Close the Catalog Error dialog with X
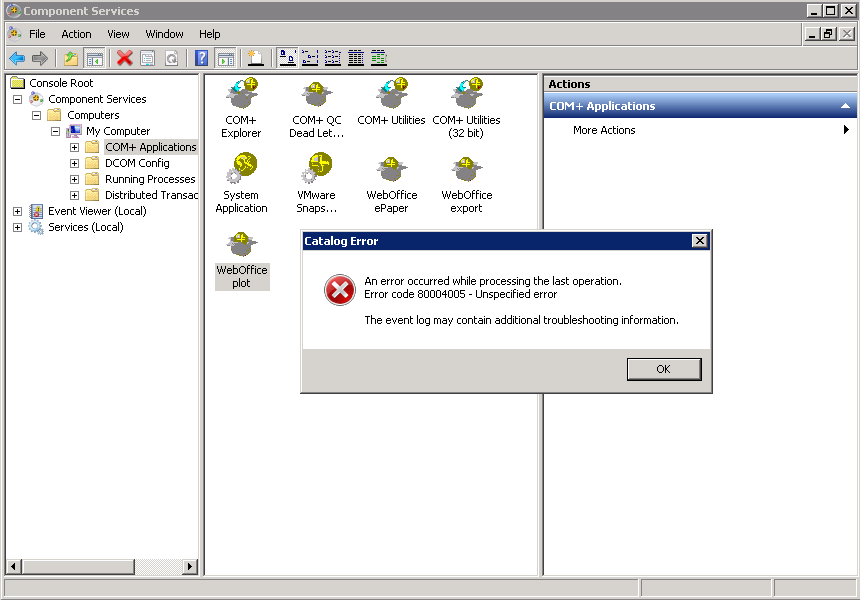This screenshot has width=860, height=600. pyautogui.click(x=699, y=241)
